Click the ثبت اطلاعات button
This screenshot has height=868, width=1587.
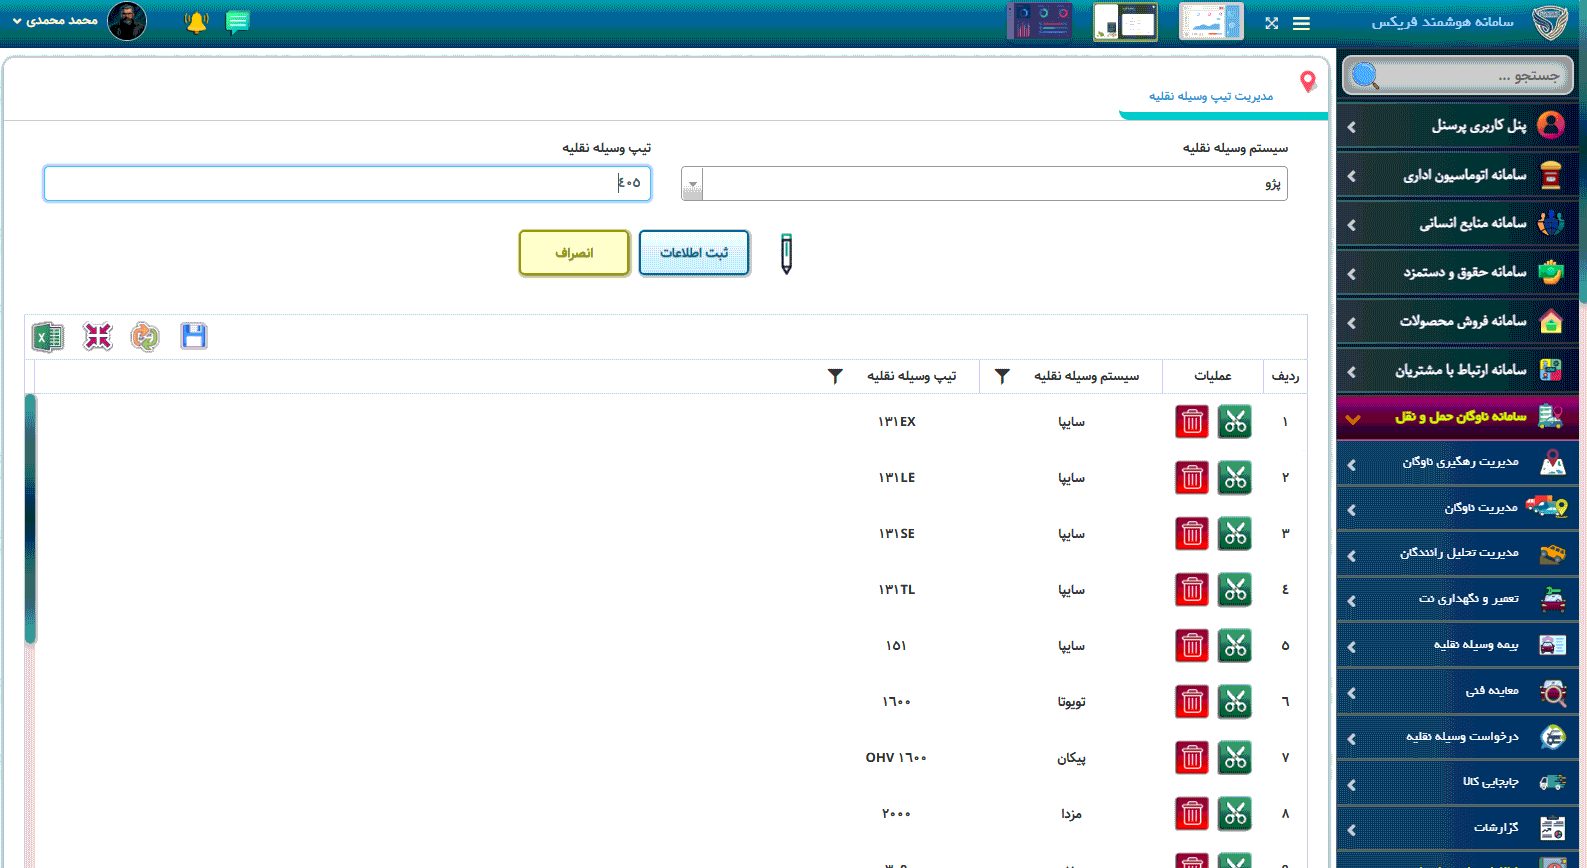[694, 253]
